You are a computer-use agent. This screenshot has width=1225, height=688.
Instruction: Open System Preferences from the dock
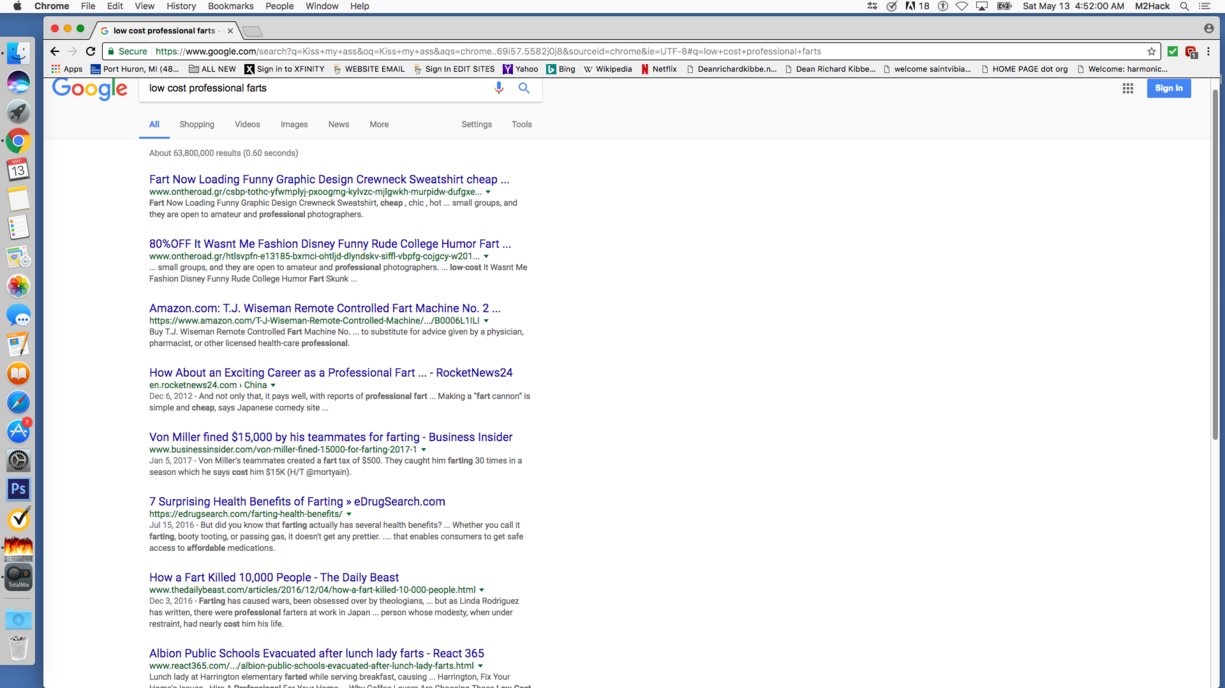[x=18, y=460]
